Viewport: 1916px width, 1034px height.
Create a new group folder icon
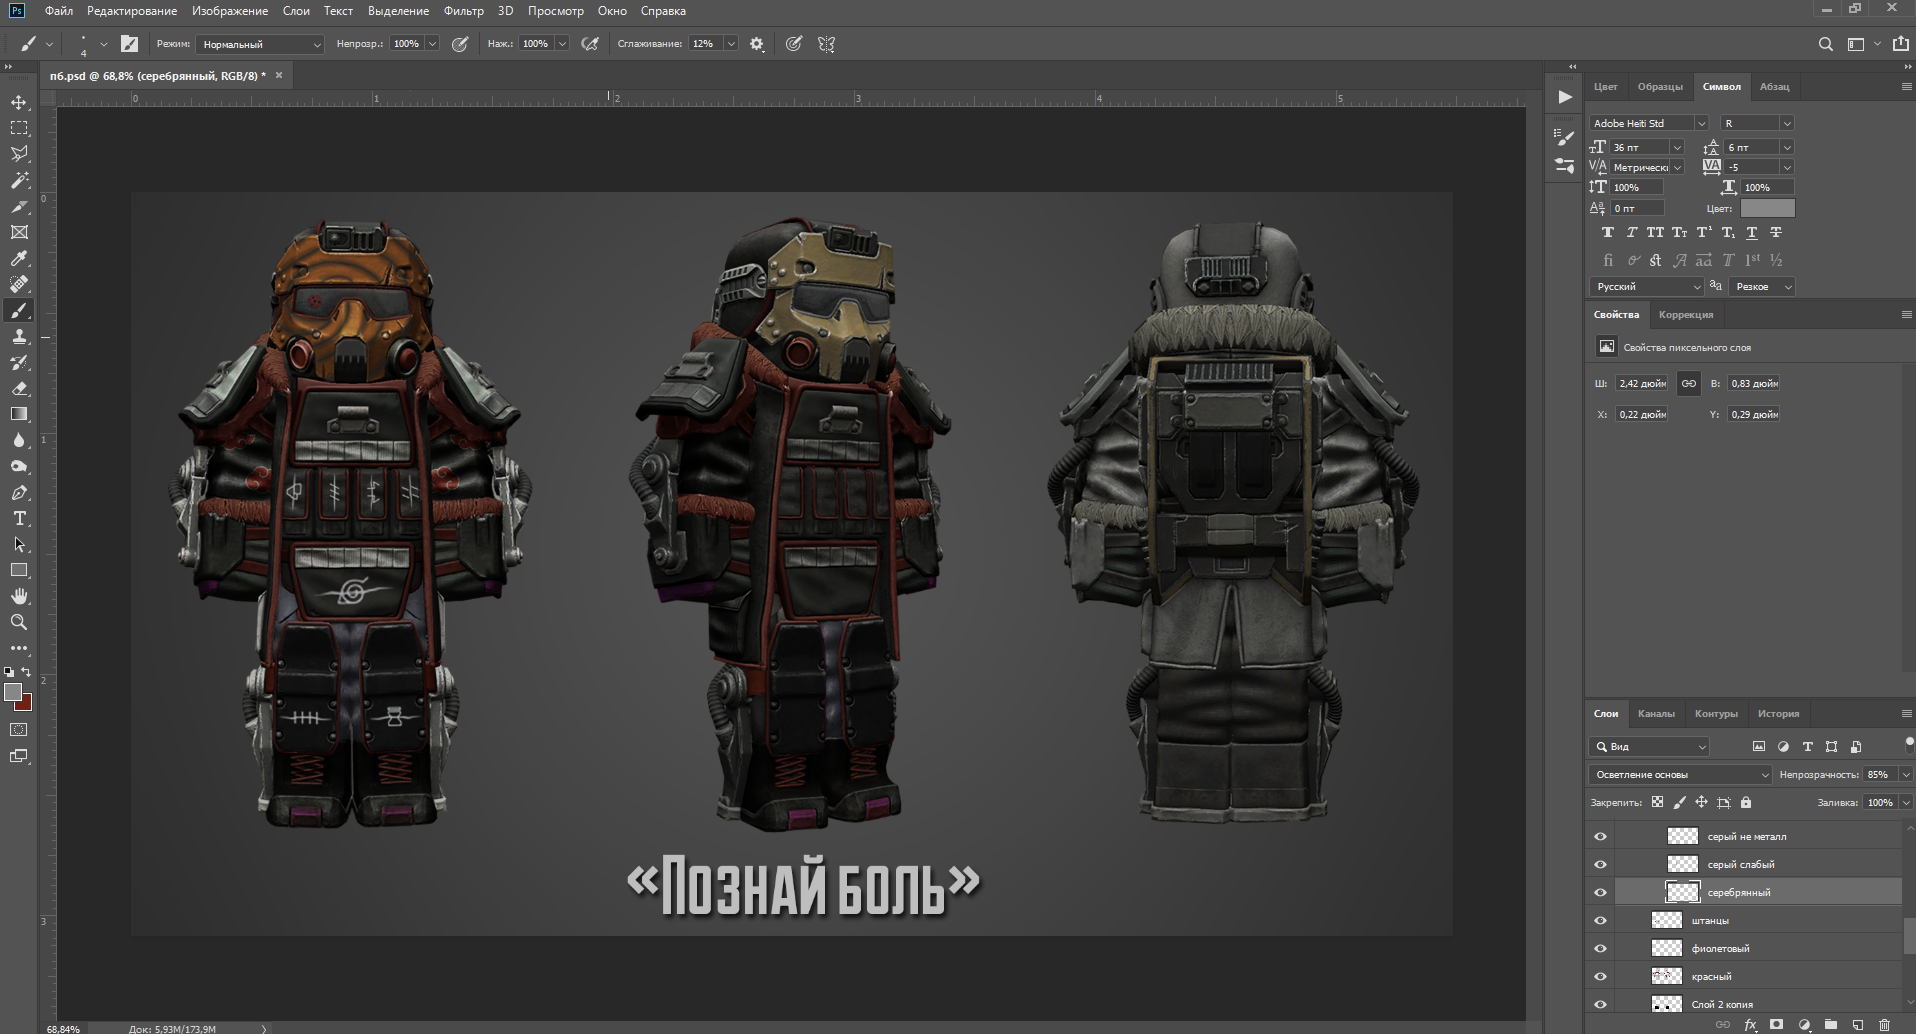click(1830, 1025)
